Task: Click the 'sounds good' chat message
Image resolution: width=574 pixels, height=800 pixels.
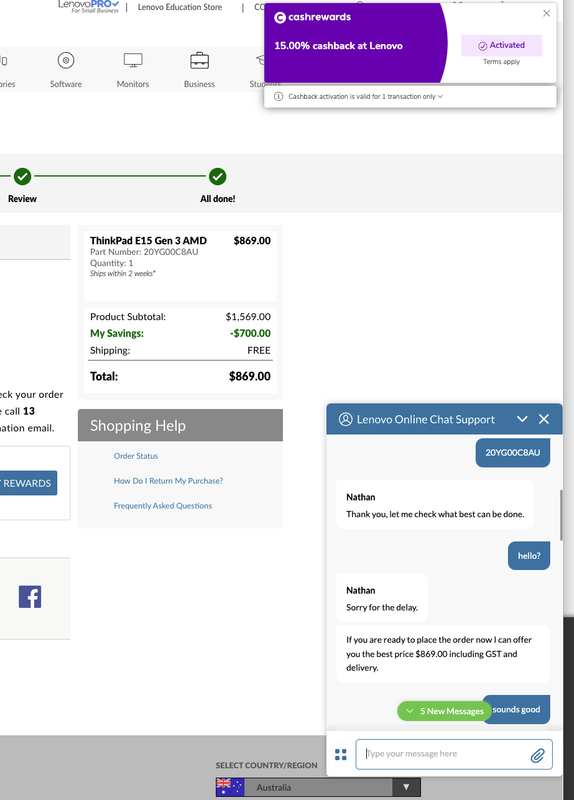Action: 516,709
